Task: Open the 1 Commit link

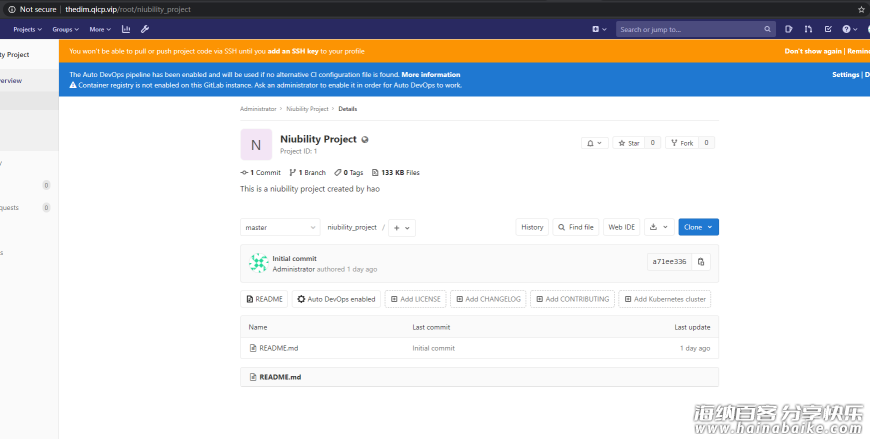Action: [x=261, y=173]
